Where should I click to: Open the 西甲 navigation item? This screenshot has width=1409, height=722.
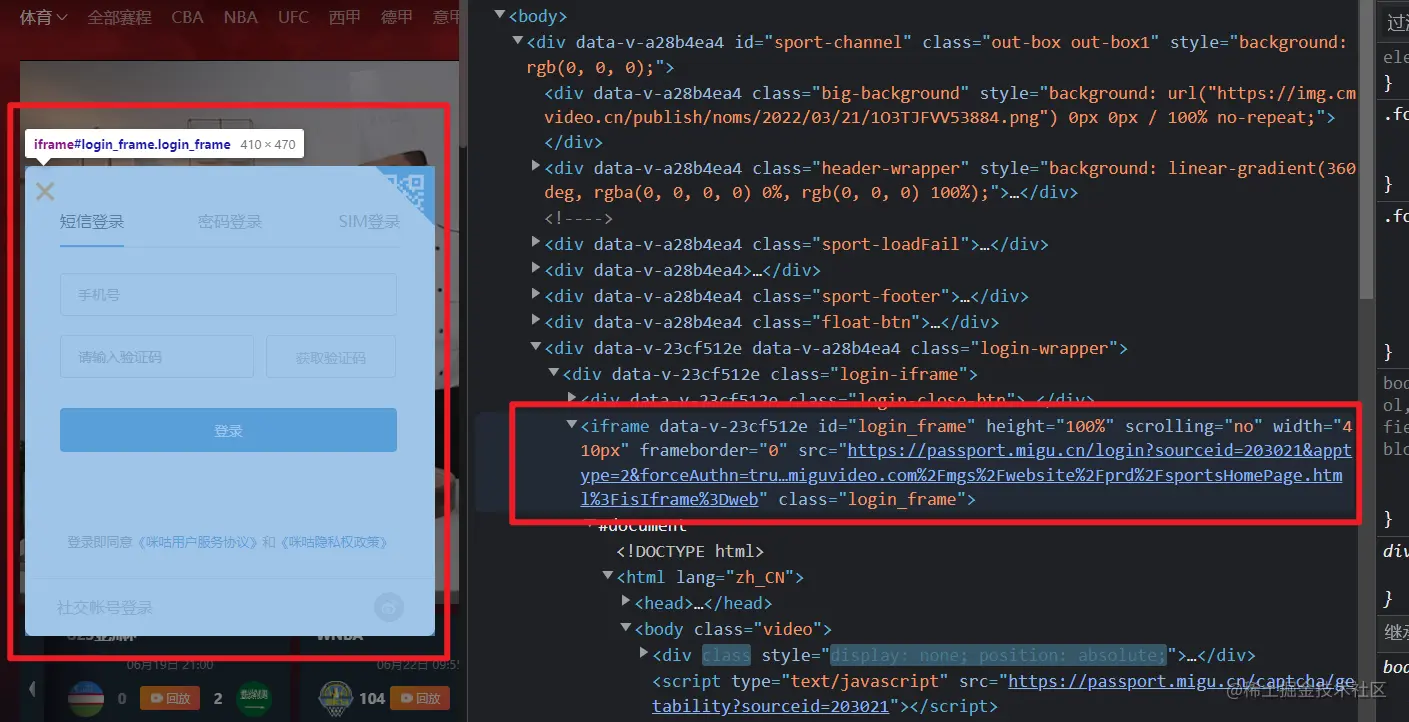tap(345, 17)
